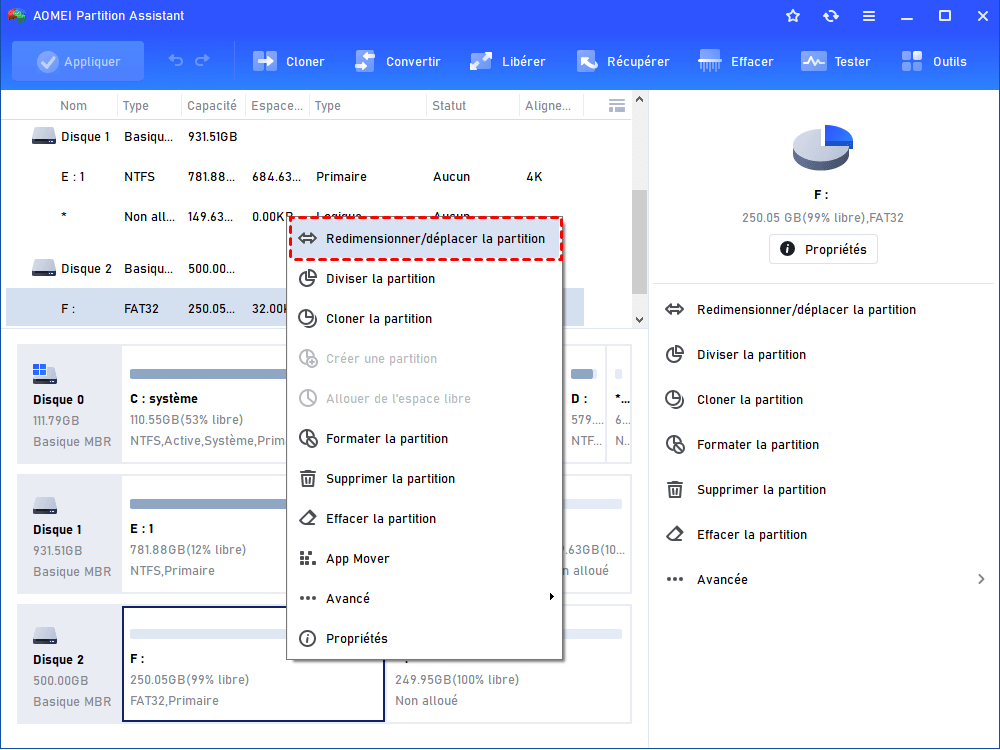The width and height of the screenshot is (1000, 750).
Task: Choose App Mover in context menu
Action: 425,559
